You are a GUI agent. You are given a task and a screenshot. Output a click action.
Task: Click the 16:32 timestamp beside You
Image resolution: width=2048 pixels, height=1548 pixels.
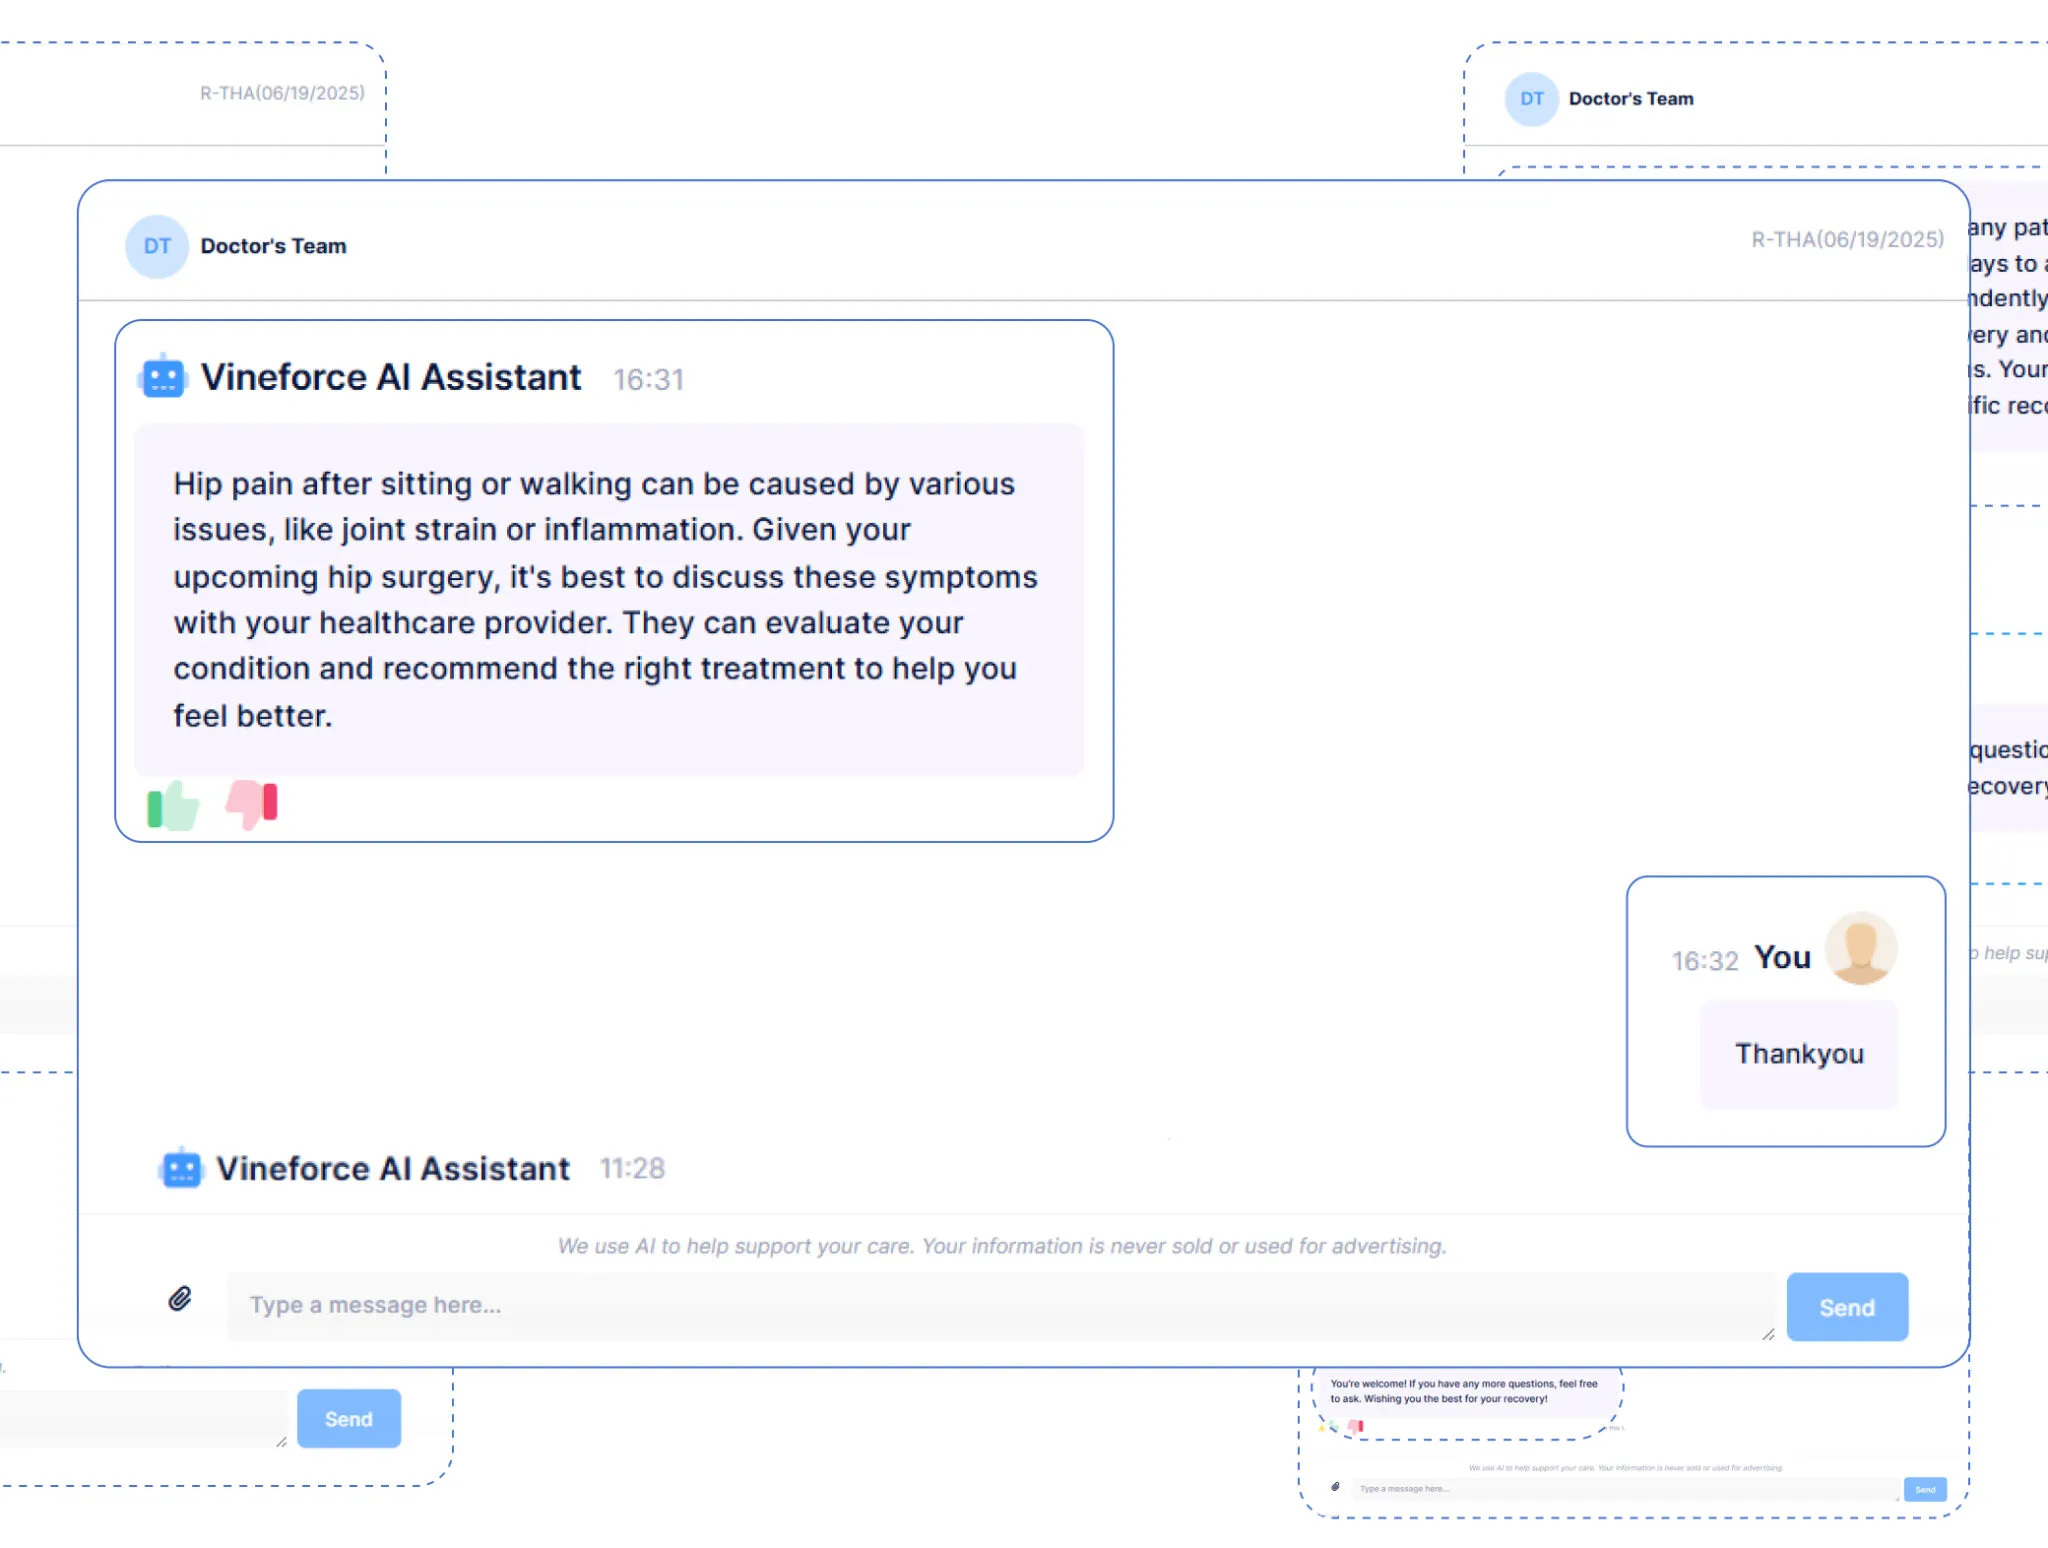click(x=1705, y=961)
